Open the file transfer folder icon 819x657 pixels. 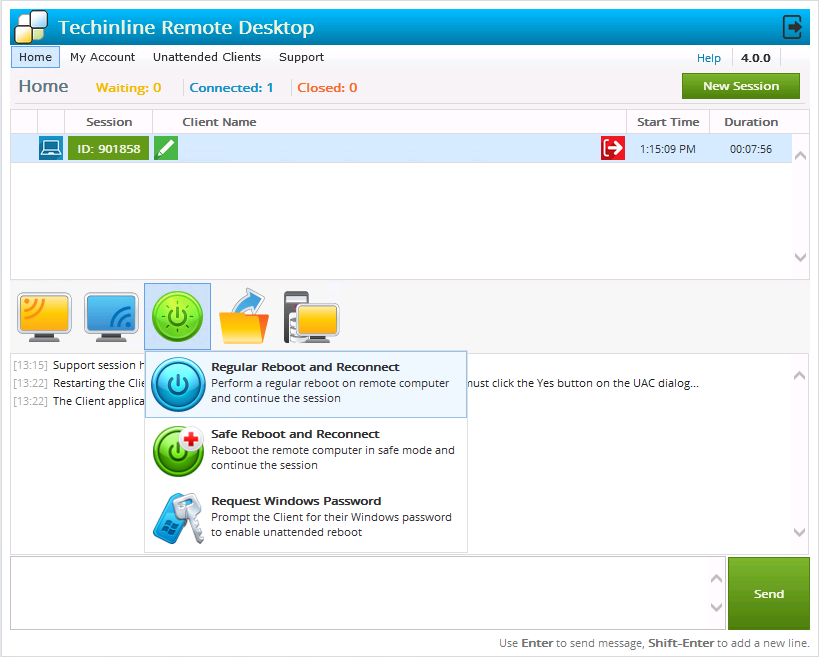pyautogui.click(x=243, y=316)
